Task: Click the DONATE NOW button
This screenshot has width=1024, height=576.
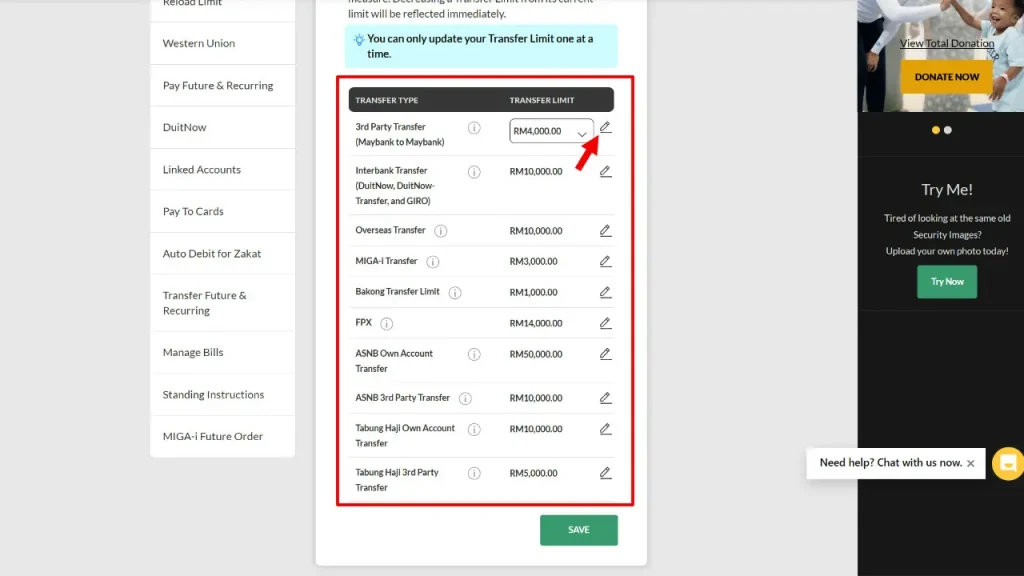Action: pos(947,77)
